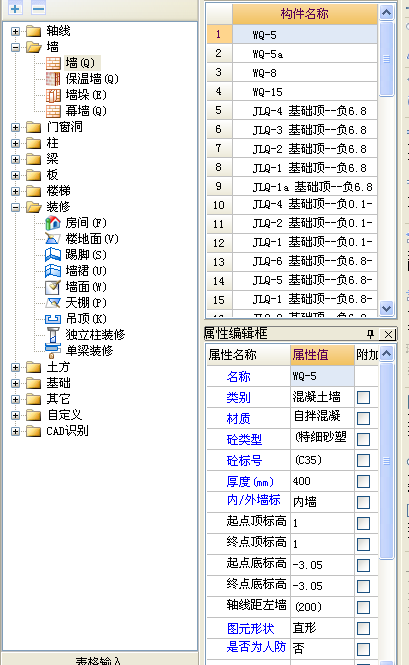Click the collapse-all minus button at top
409x665 pixels.
pyautogui.click(x=38, y=8)
